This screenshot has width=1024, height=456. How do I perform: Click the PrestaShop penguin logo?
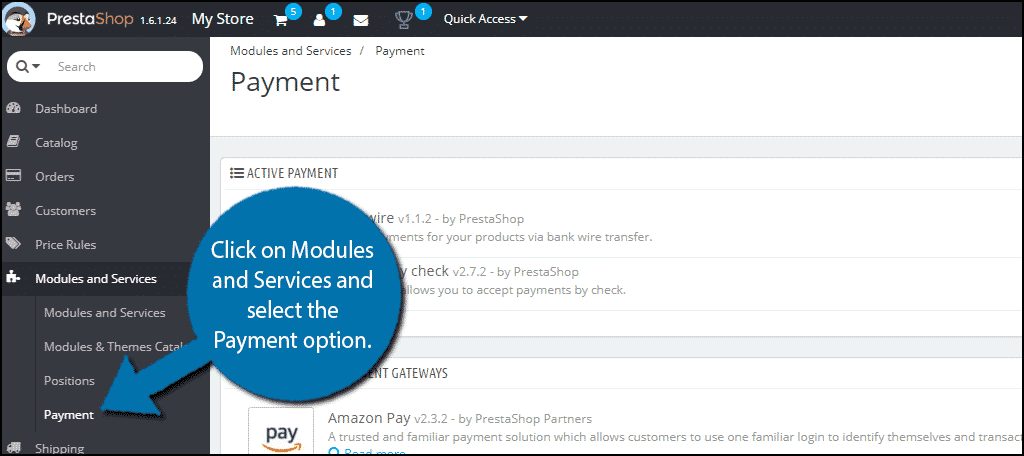click(19, 18)
